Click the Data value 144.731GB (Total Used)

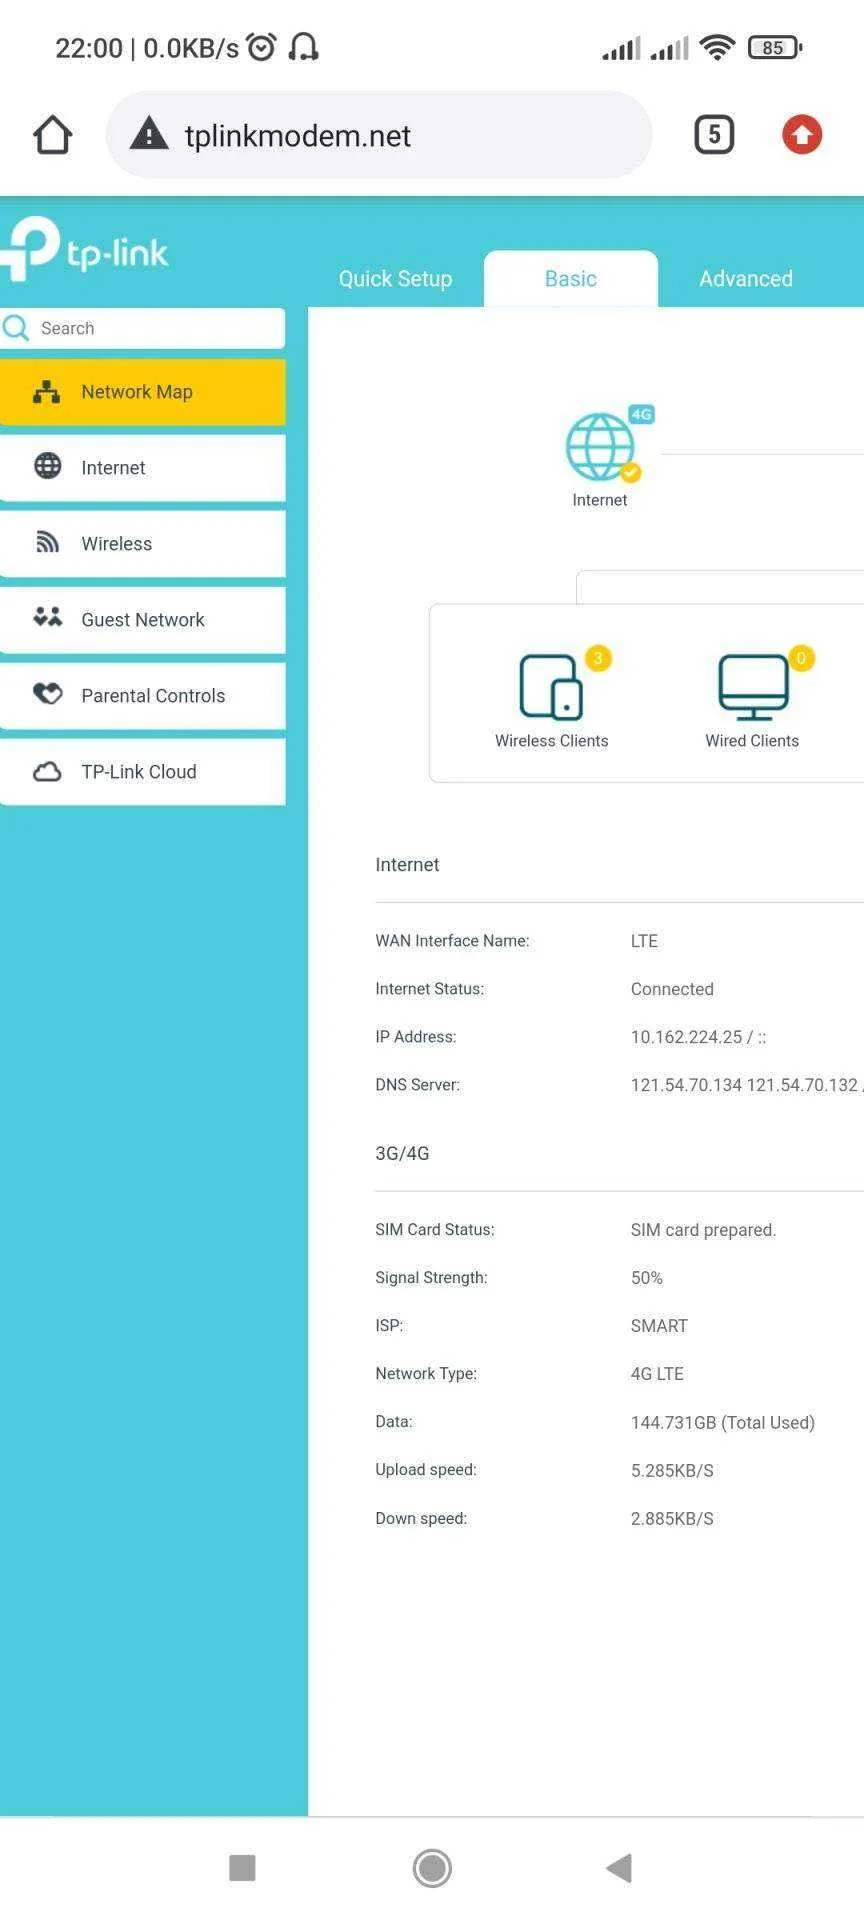coord(722,1422)
